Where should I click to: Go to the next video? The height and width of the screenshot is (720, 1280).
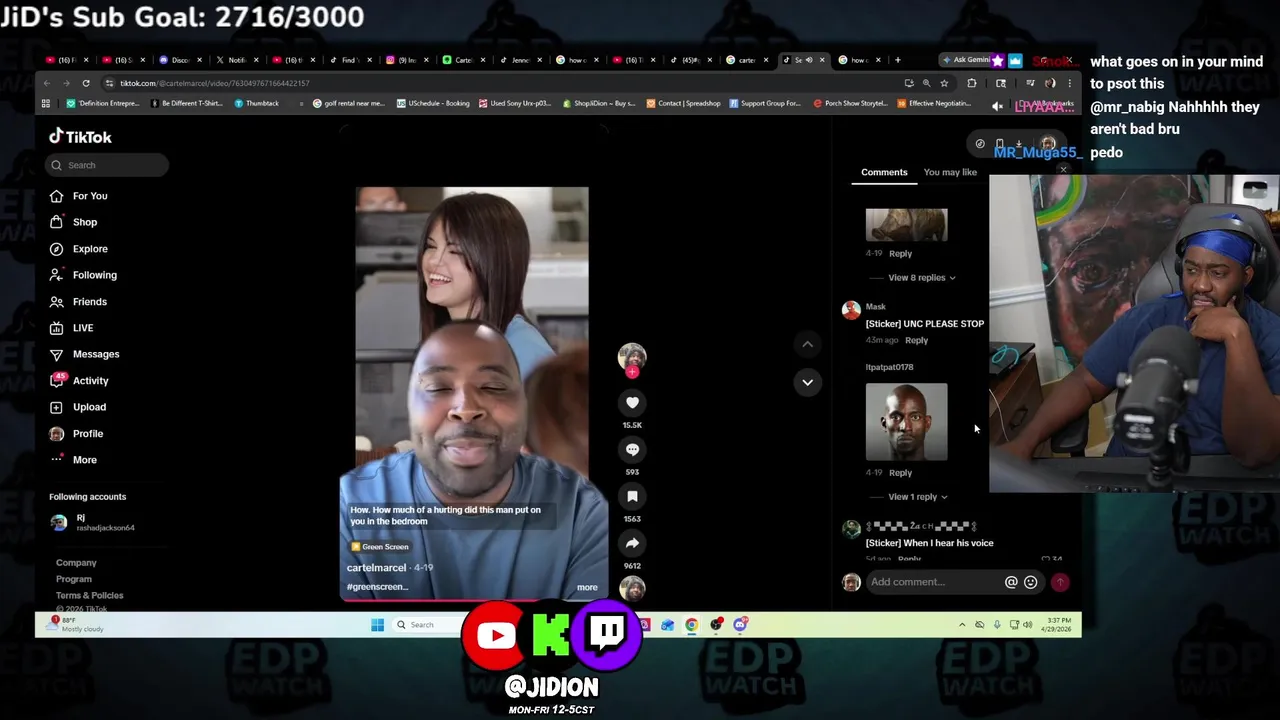coord(807,382)
